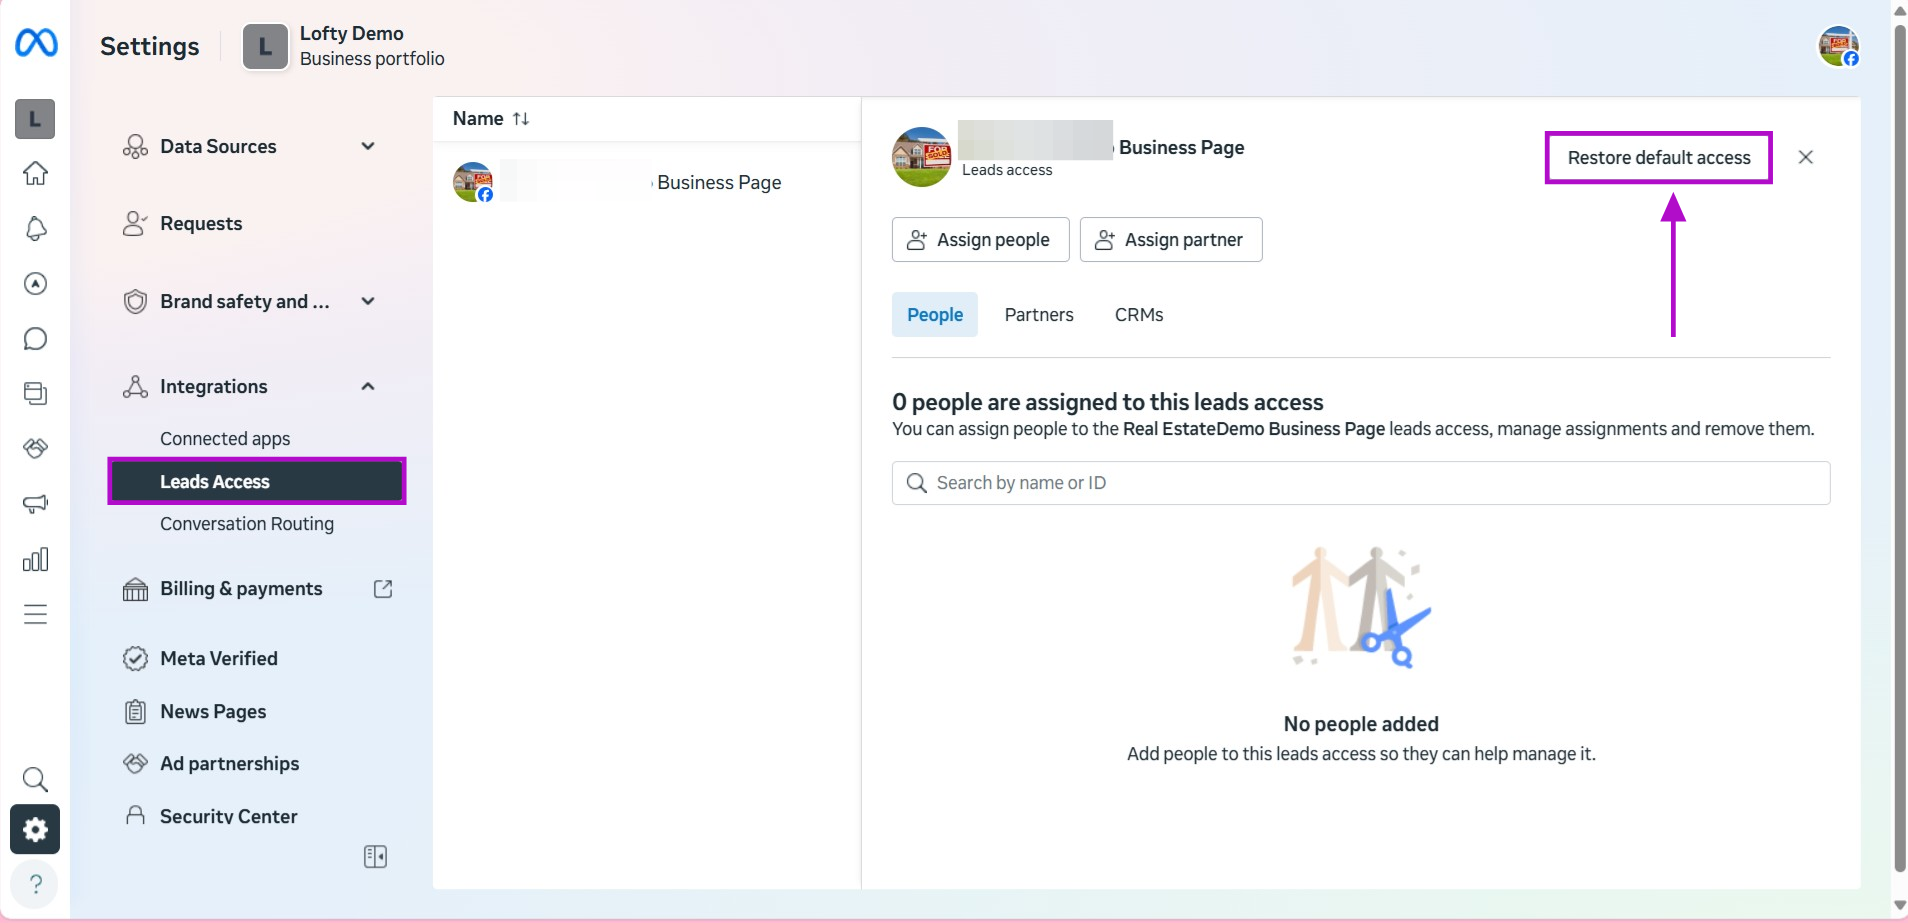Image resolution: width=1908 pixels, height=923 pixels.
Task: Open Insights bar chart icon
Action: coord(36,559)
